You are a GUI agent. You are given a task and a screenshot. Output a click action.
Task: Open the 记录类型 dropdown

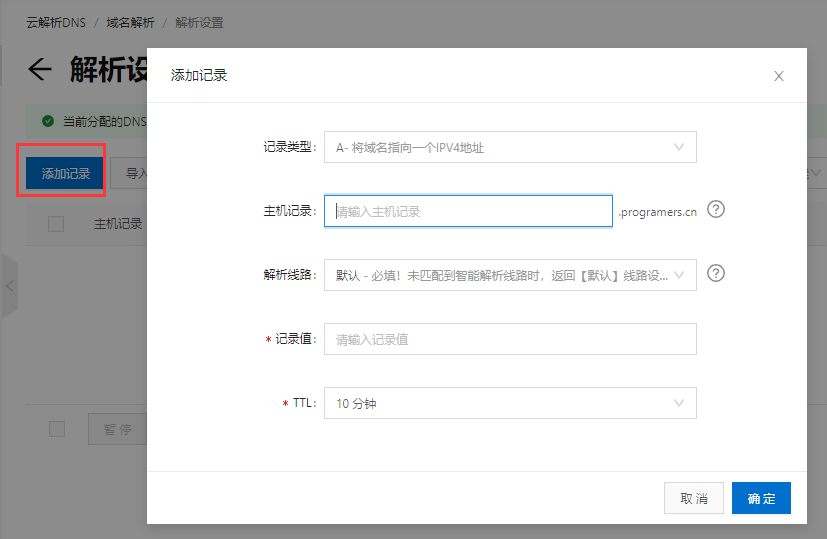pos(510,147)
